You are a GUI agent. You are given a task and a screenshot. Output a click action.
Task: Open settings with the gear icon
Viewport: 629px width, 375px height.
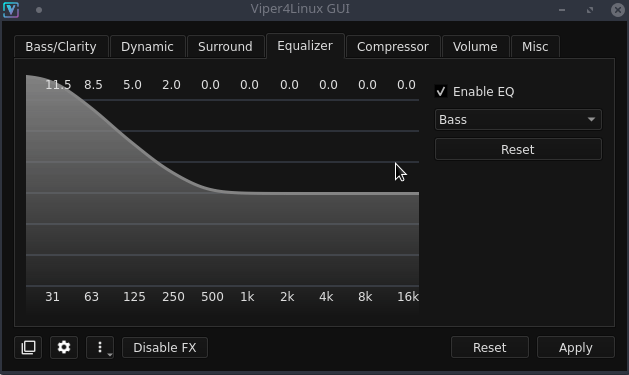click(x=64, y=347)
